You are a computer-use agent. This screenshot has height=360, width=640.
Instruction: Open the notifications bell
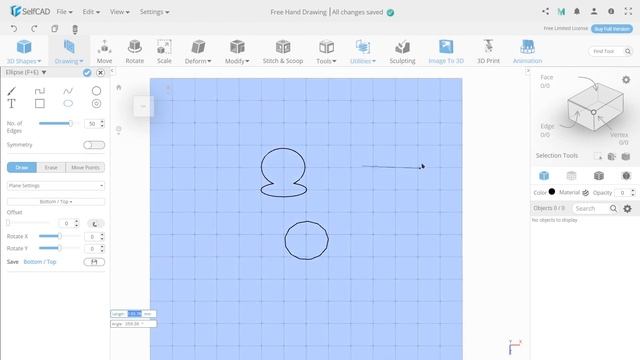[x=577, y=11]
